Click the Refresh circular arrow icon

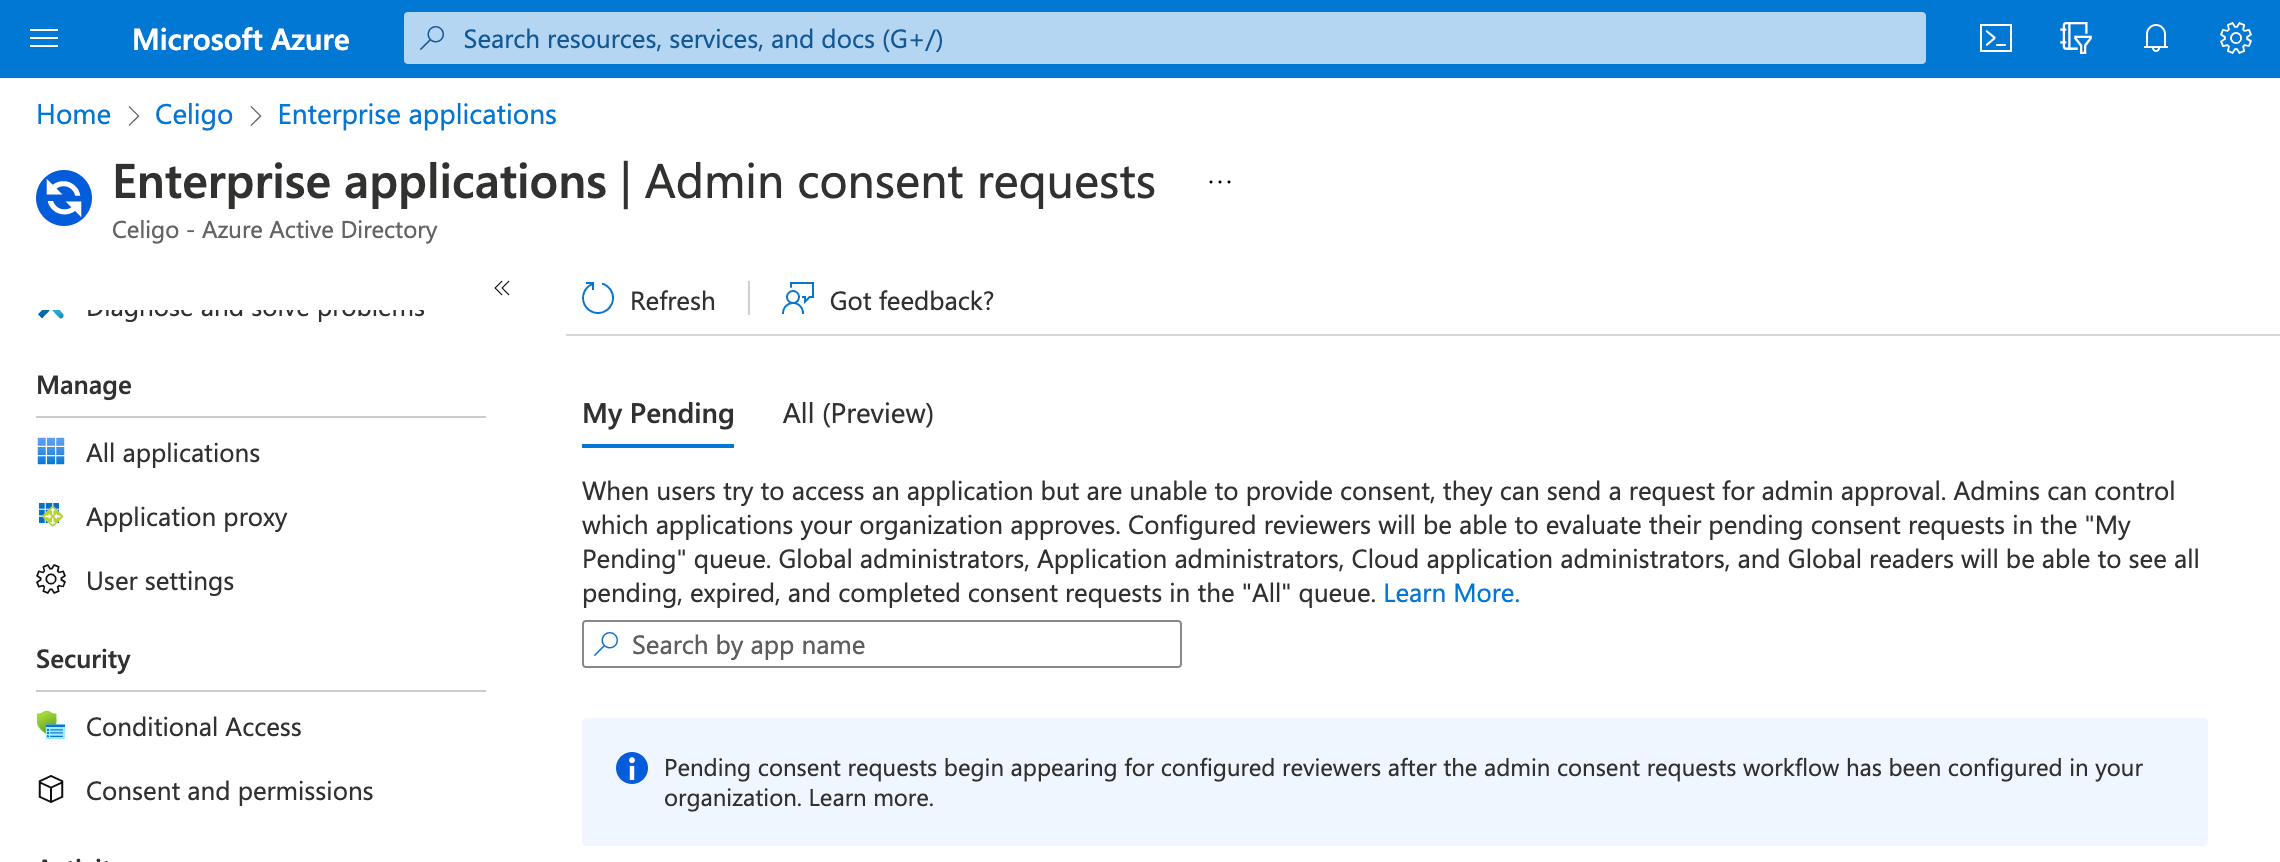pos(598,298)
